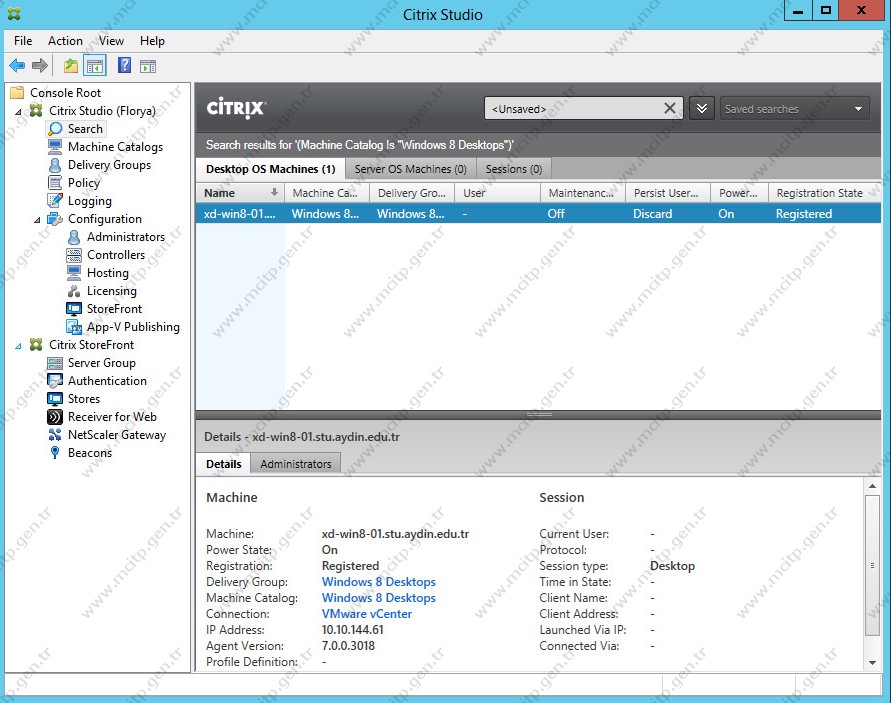Click the details pane scroll up arrow
This screenshot has height=703, width=891.
(872, 486)
